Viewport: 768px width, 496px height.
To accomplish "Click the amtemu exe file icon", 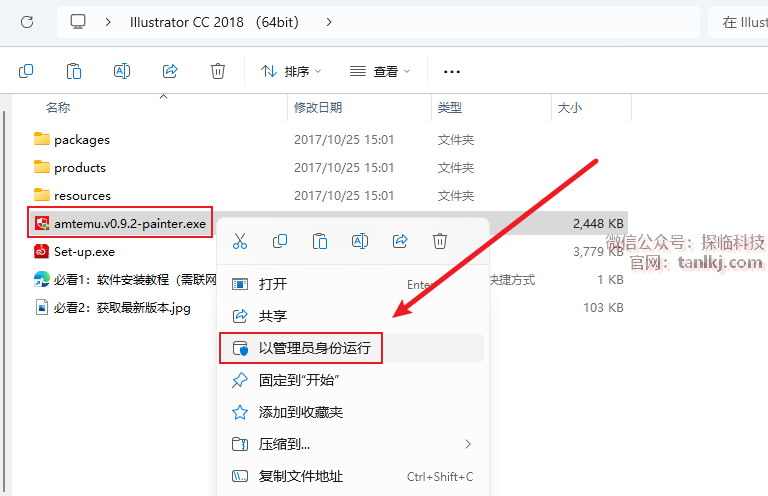I will point(42,223).
